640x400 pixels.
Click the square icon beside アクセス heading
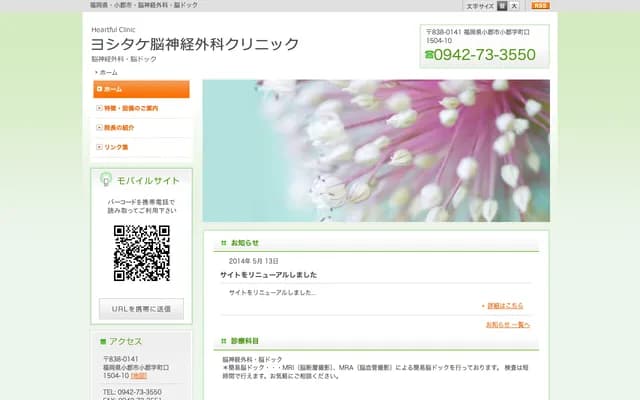tap(103, 342)
